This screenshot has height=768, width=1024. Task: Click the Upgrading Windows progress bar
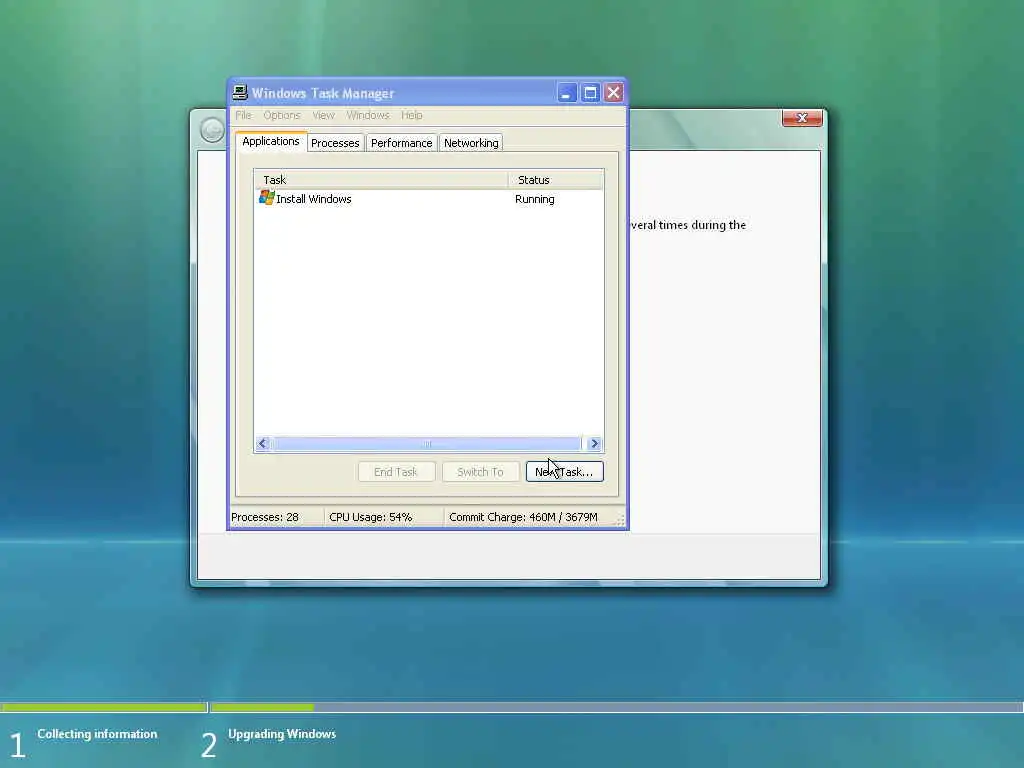pyautogui.click(x=617, y=707)
